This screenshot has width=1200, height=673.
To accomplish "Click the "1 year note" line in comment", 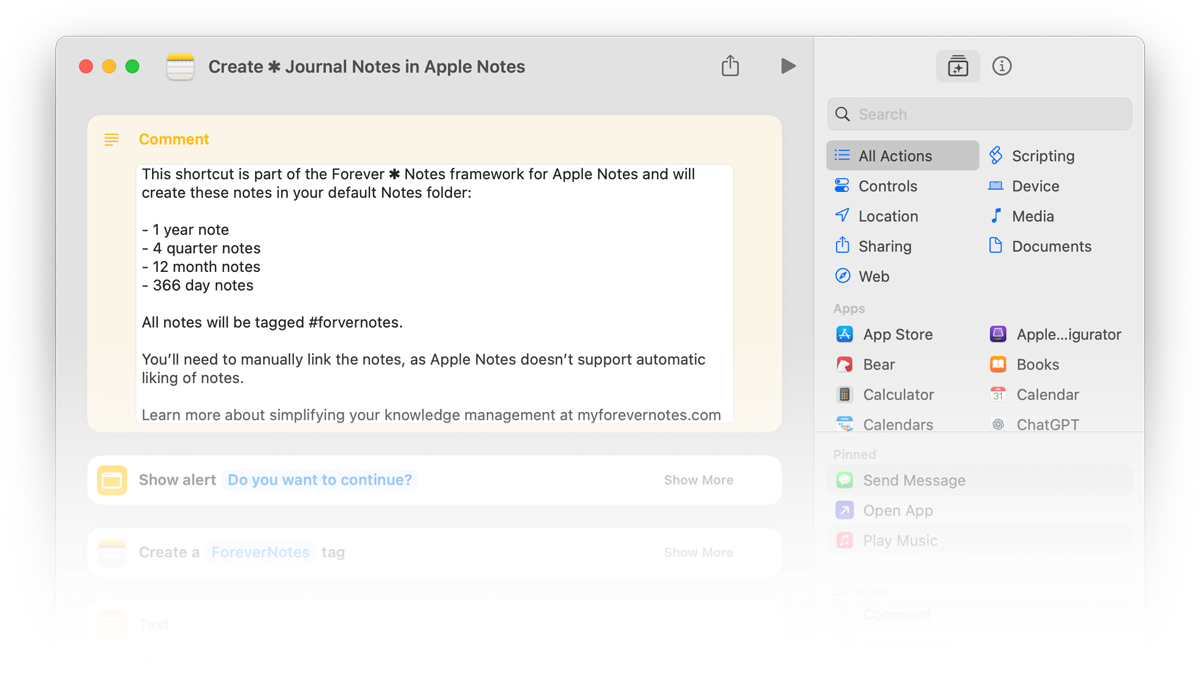I will pos(185,230).
